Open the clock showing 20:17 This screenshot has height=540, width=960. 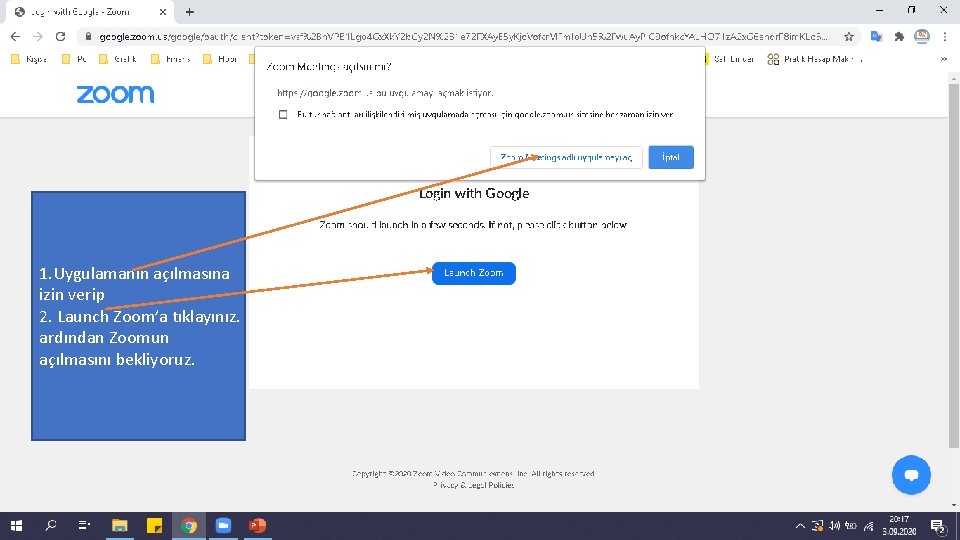click(899, 525)
